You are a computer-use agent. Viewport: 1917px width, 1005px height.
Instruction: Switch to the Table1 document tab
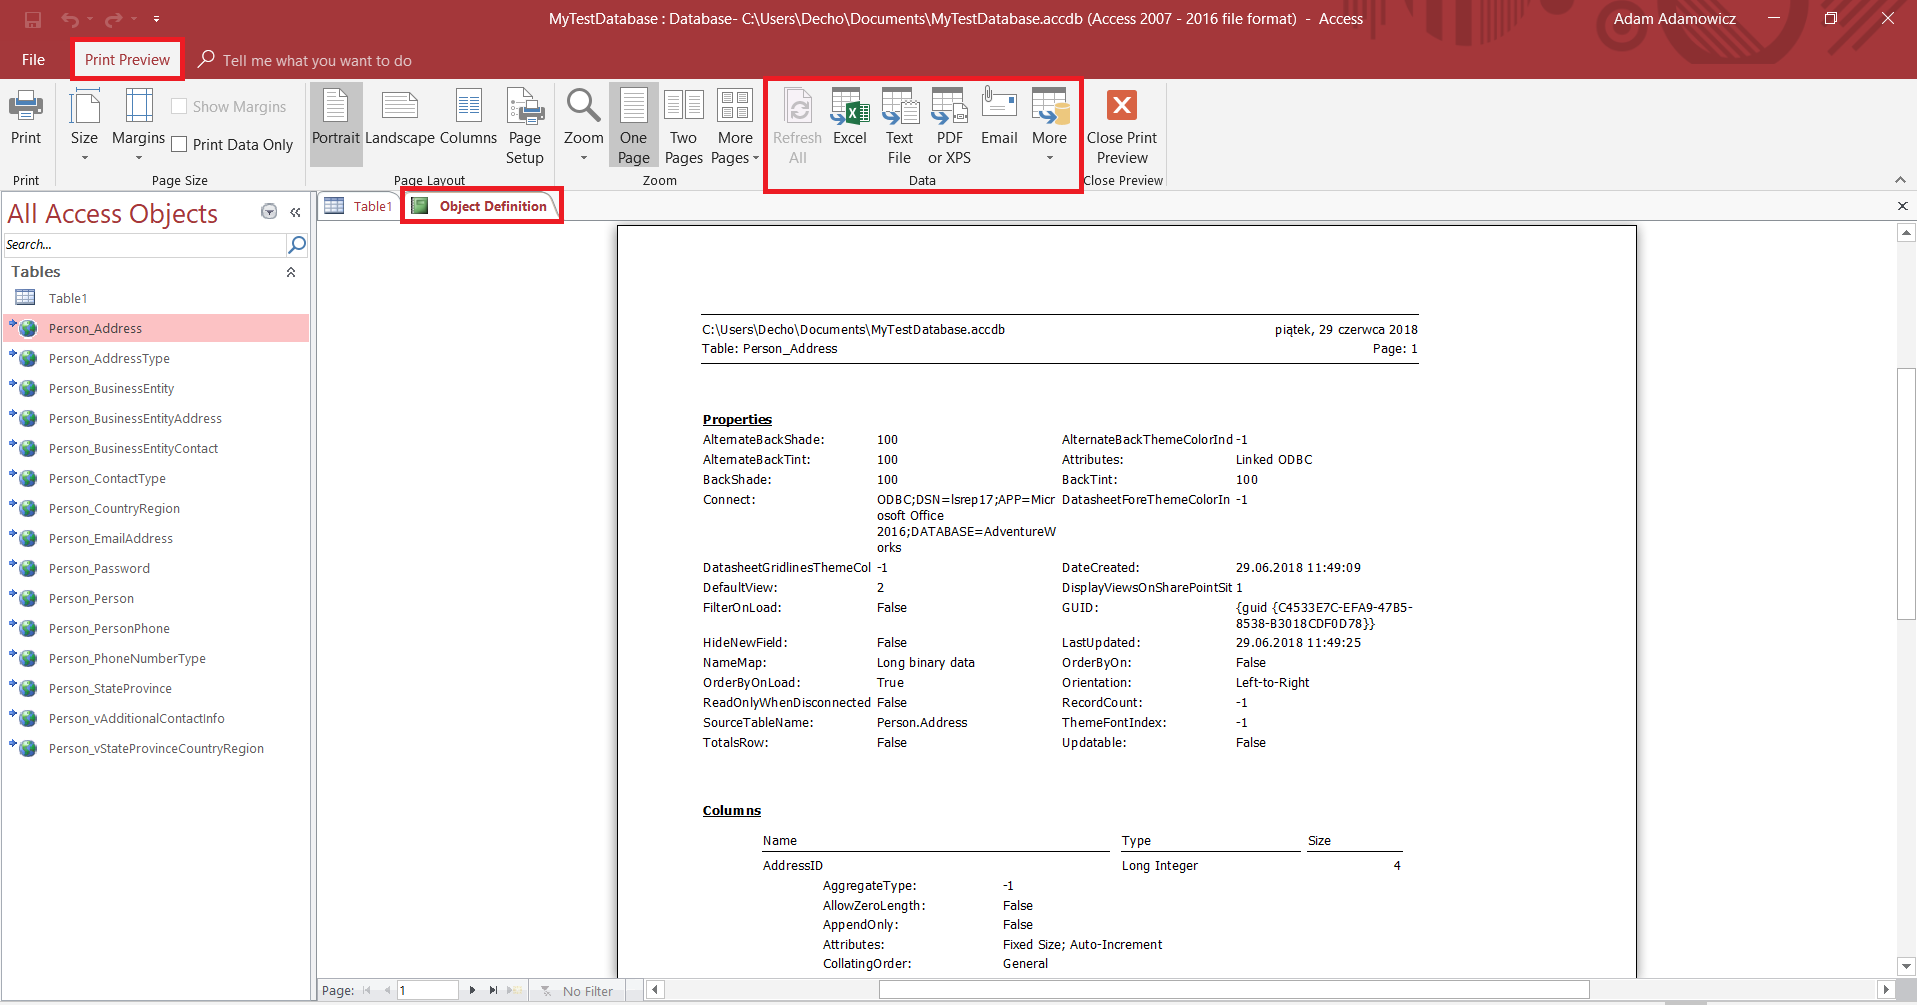pyautogui.click(x=360, y=206)
